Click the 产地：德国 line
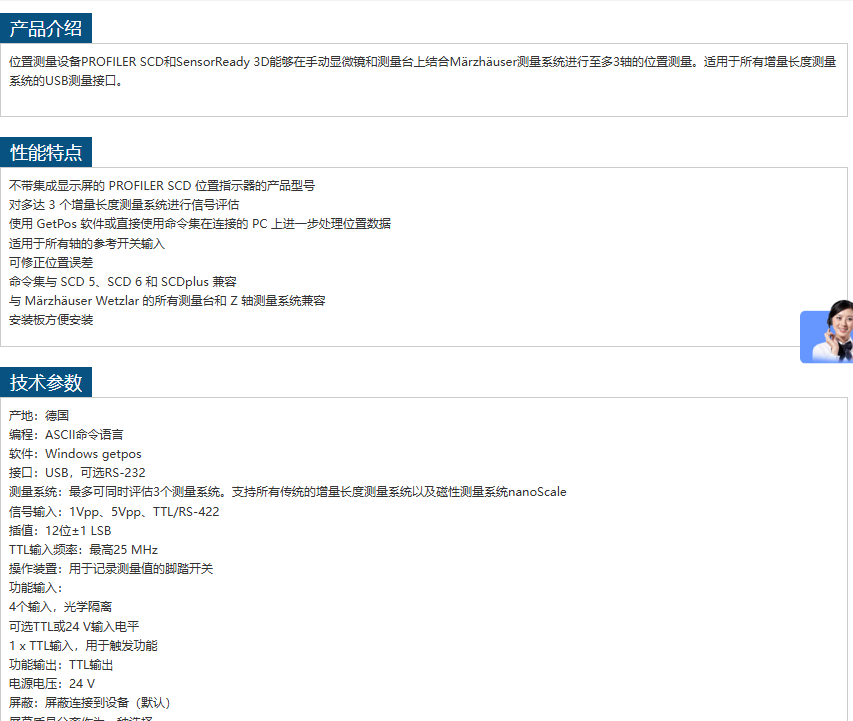The width and height of the screenshot is (853, 721). [39, 415]
